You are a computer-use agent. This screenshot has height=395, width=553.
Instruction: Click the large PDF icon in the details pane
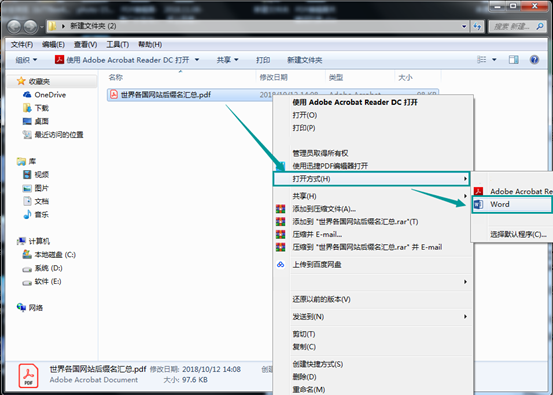[28, 376]
